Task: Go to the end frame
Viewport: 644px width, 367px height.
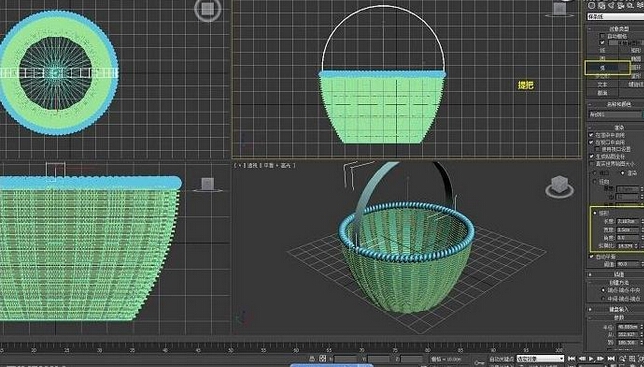Action: pos(611,359)
